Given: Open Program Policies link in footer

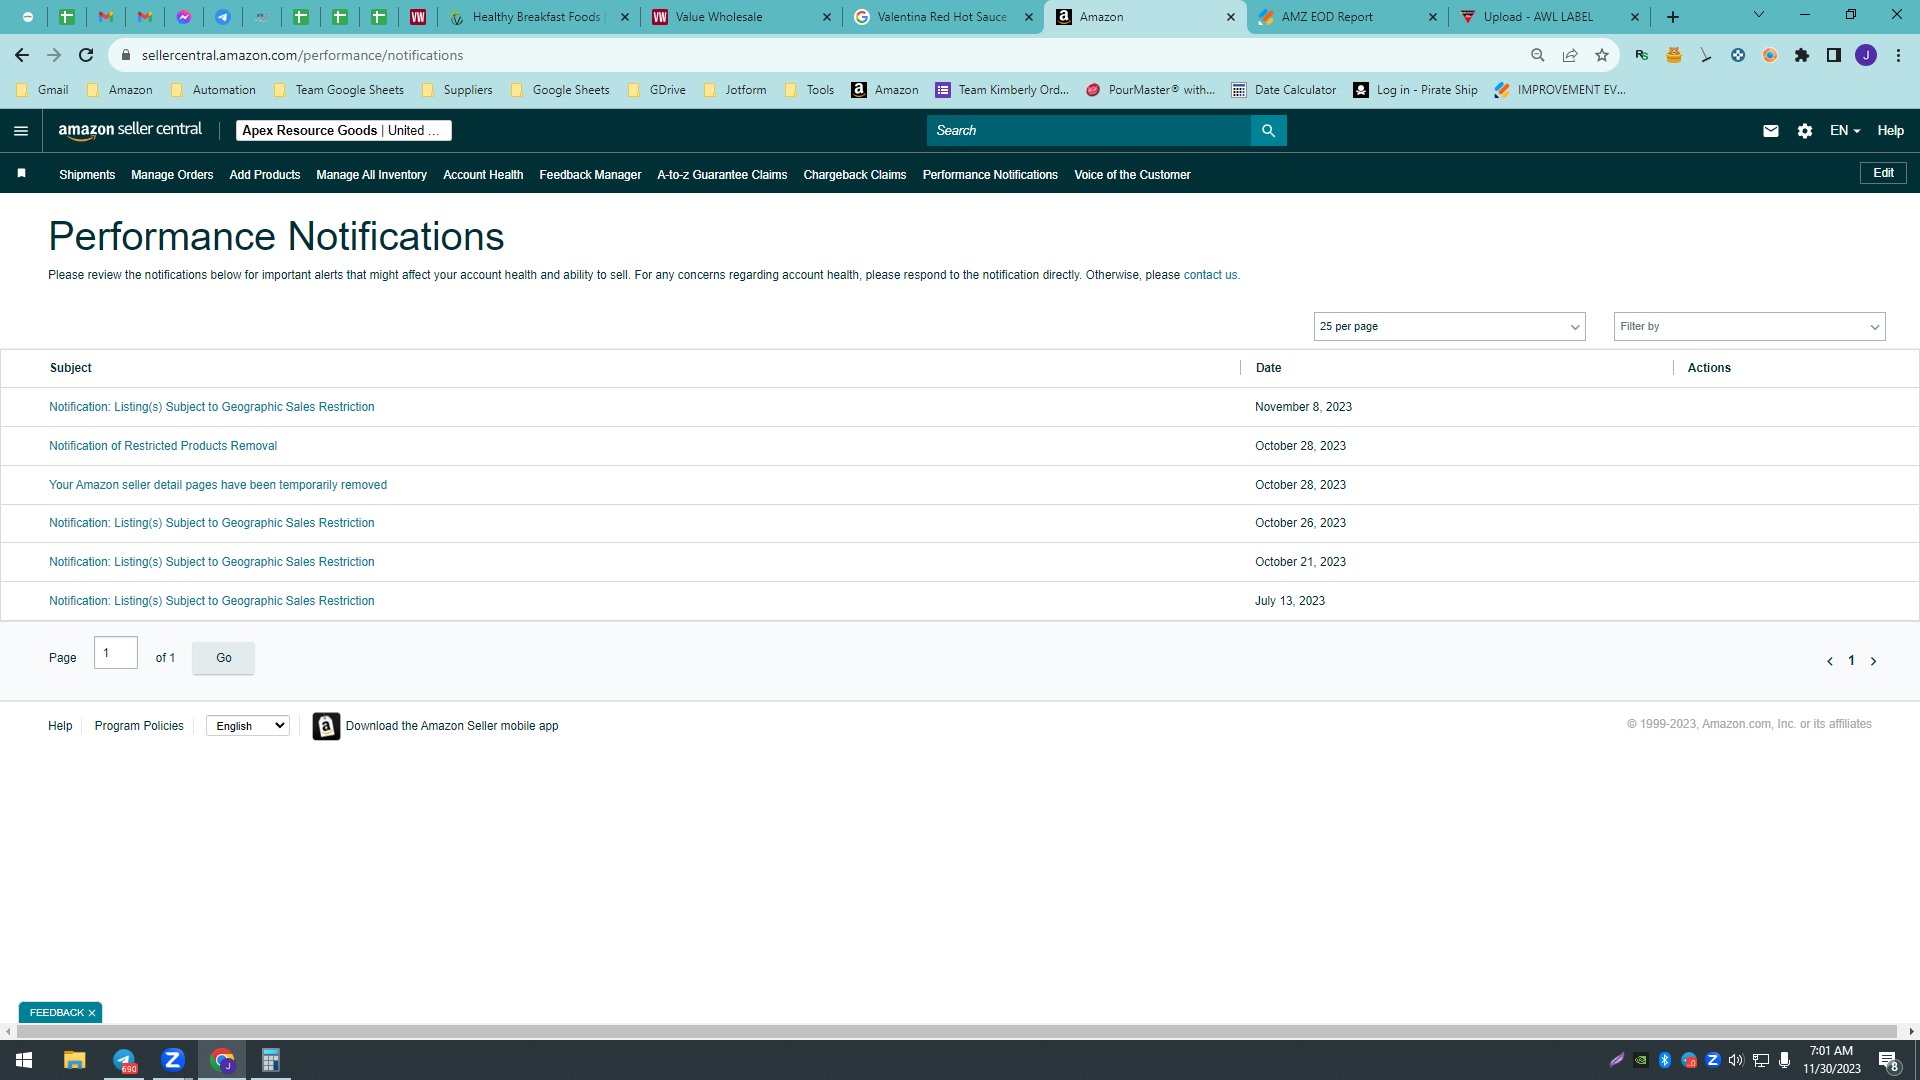Looking at the screenshot, I should click(139, 726).
